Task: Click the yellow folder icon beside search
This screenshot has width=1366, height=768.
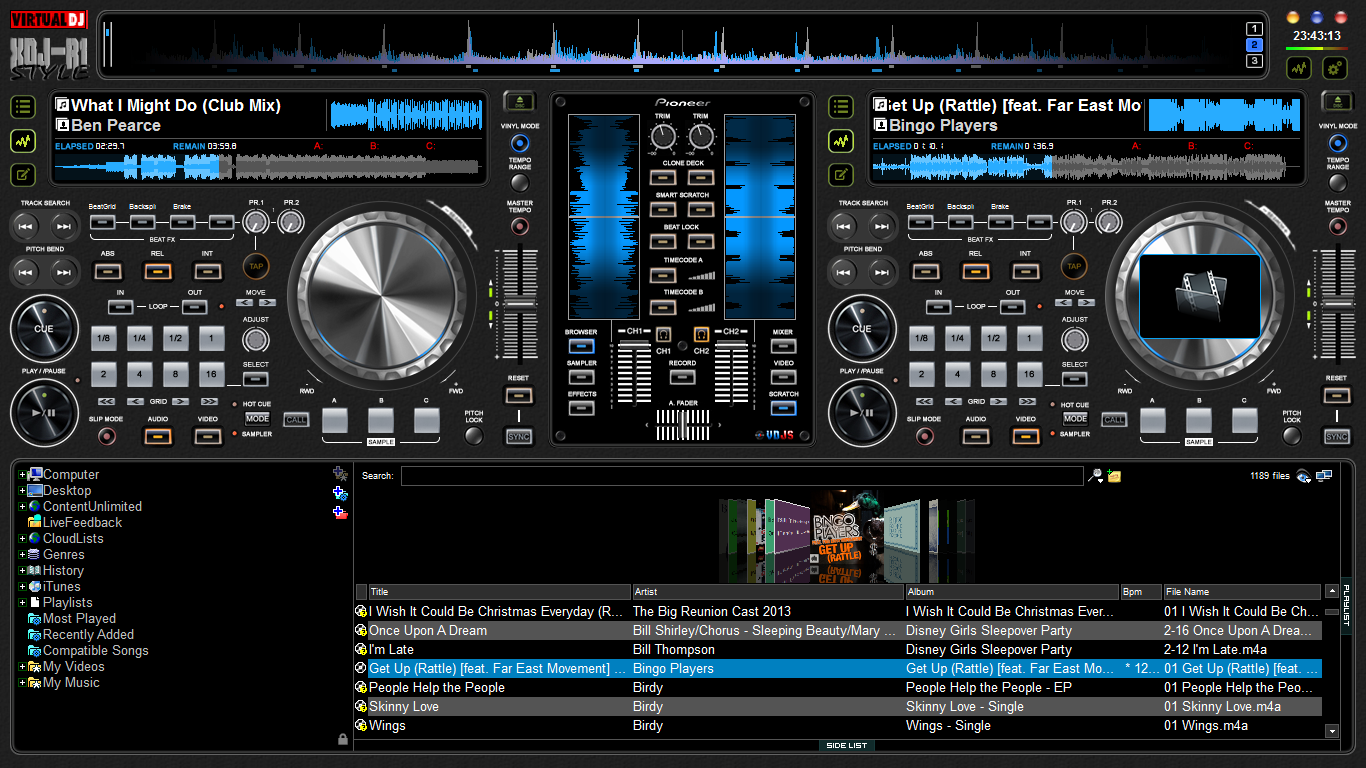Action: [x=1114, y=476]
